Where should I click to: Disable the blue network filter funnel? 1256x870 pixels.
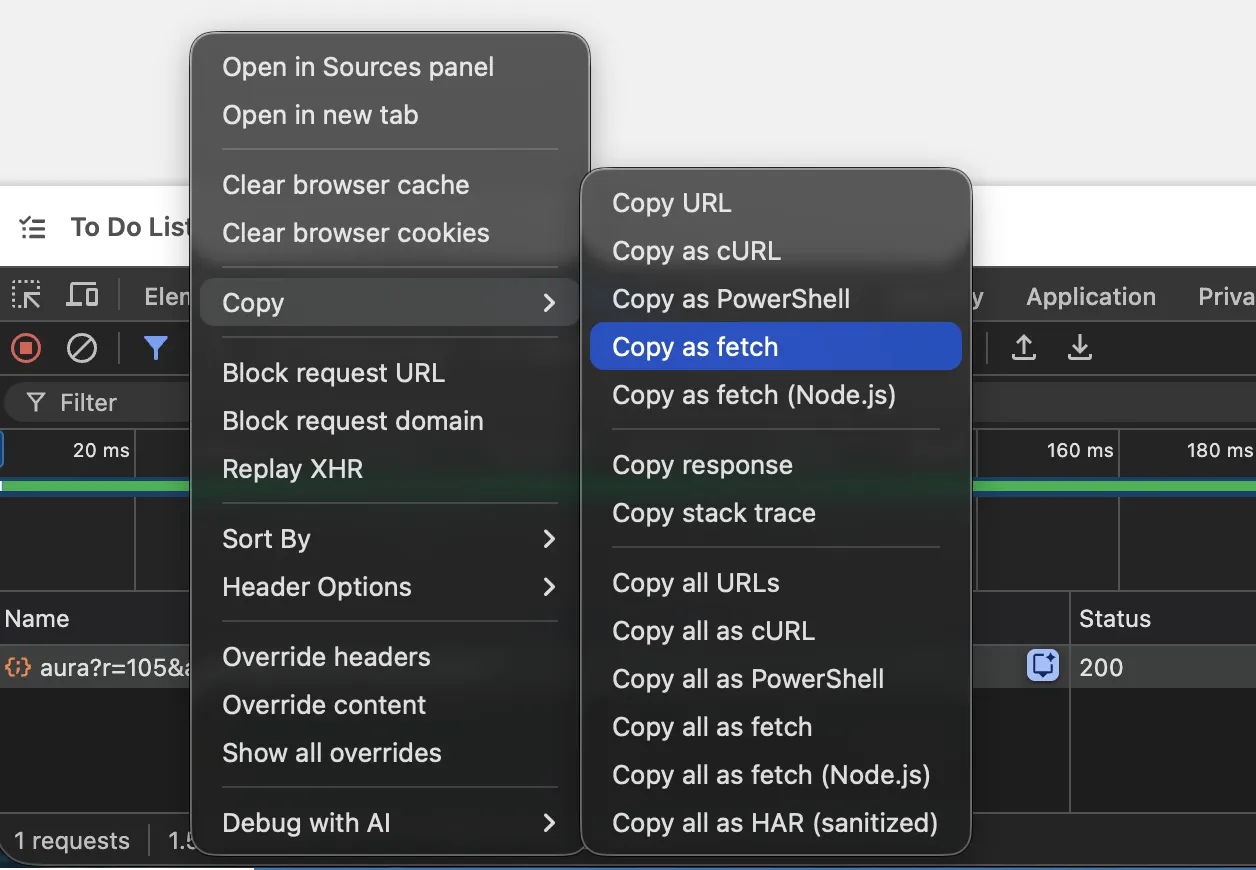155,348
